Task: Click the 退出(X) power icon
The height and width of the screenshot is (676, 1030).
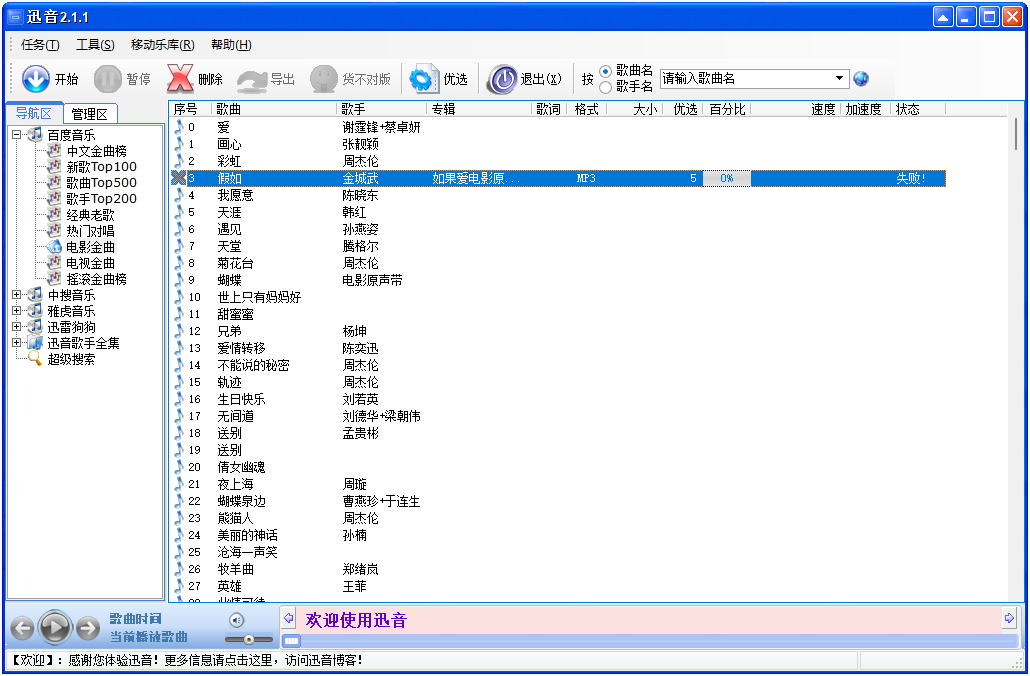Action: (503, 79)
